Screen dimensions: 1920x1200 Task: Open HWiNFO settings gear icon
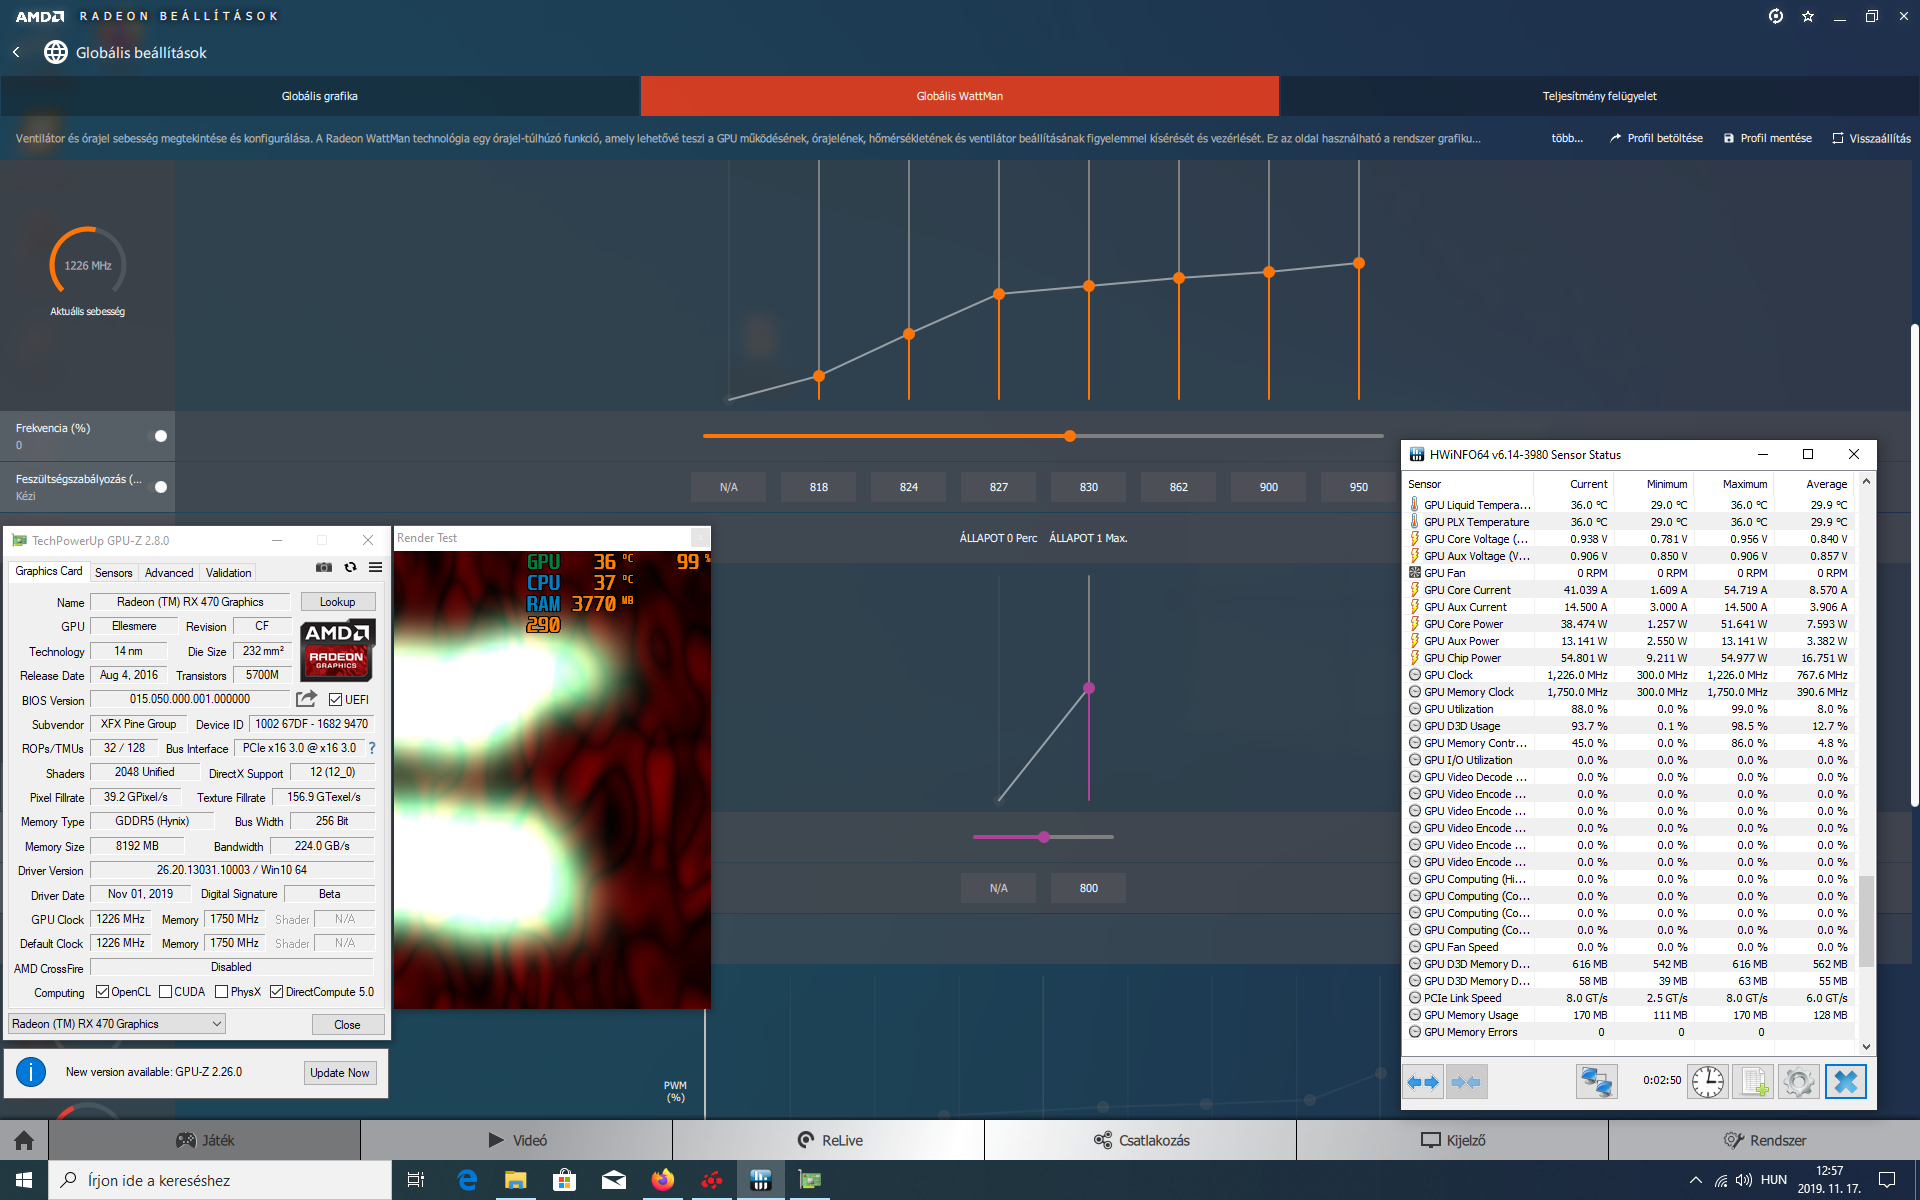coord(1798,1082)
